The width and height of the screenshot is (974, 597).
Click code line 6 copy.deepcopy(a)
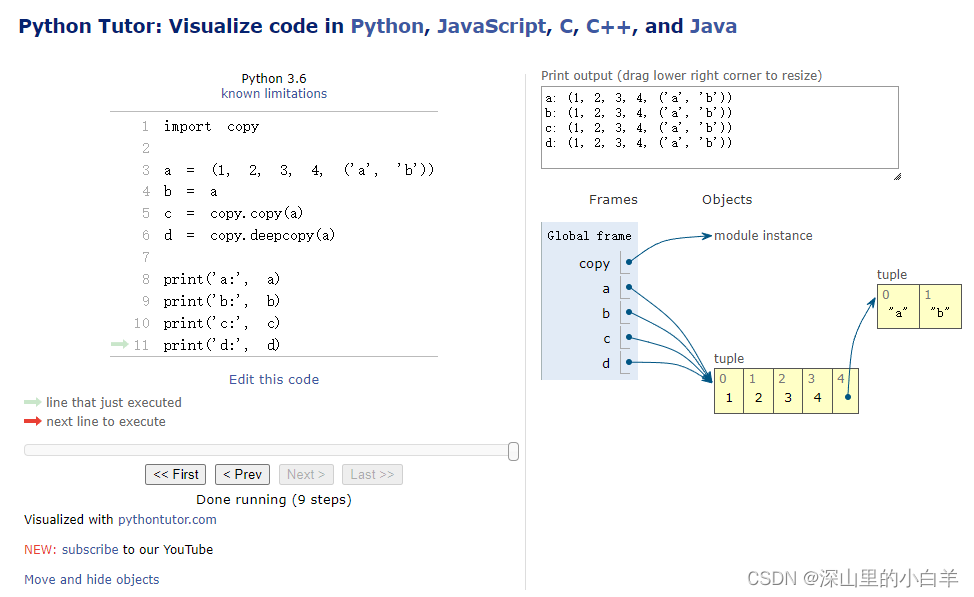coord(249,235)
